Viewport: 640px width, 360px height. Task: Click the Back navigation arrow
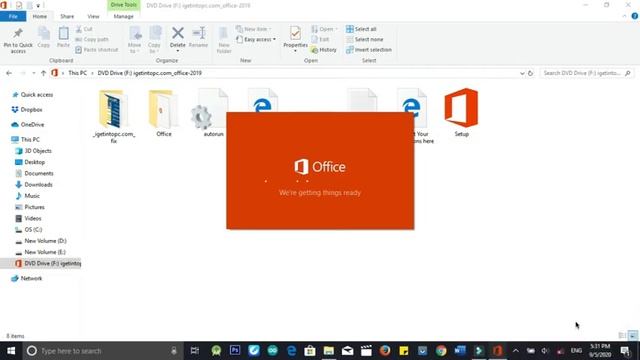pos(9,73)
